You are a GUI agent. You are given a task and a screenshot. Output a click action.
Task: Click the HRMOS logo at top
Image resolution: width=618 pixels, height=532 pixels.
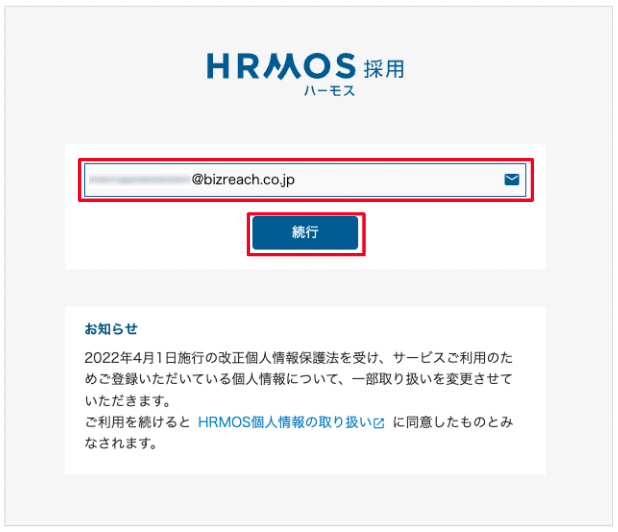[281, 66]
